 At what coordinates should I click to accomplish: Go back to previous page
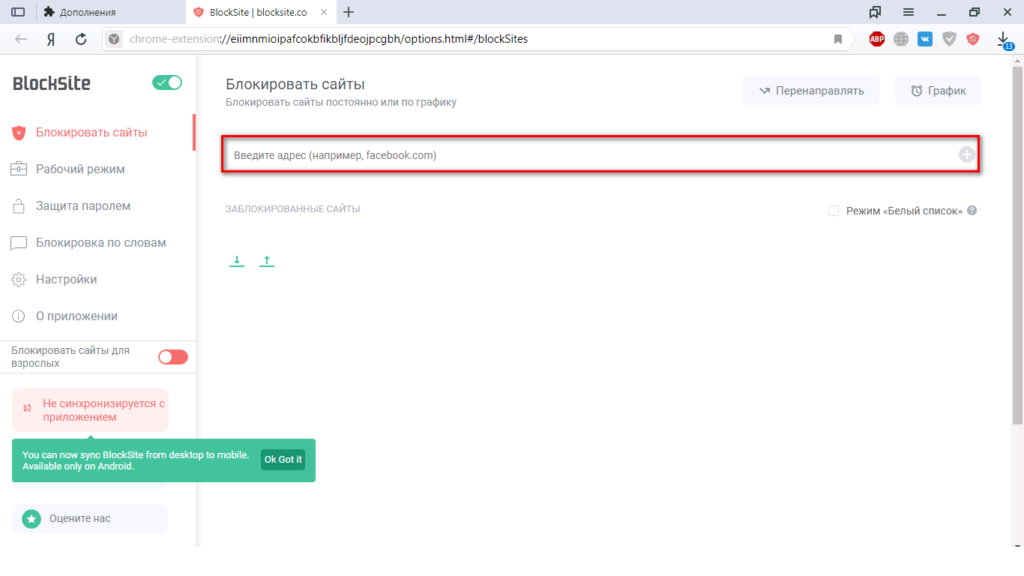click(x=21, y=39)
